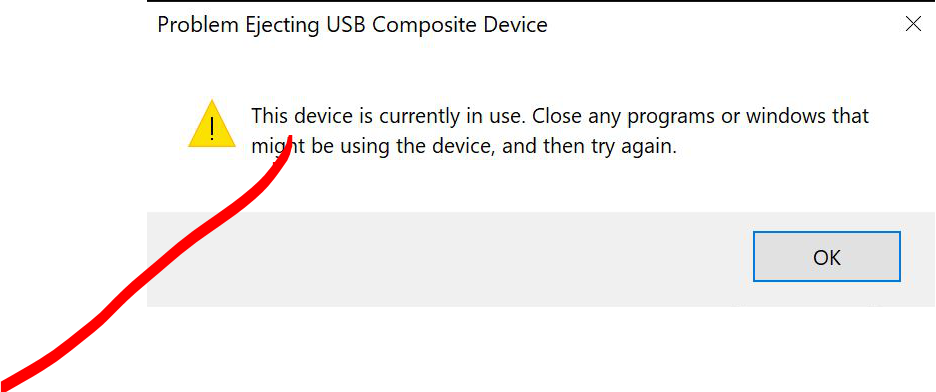Click the red line's lower-left end
936x392 pixels.
(x=7, y=383)
